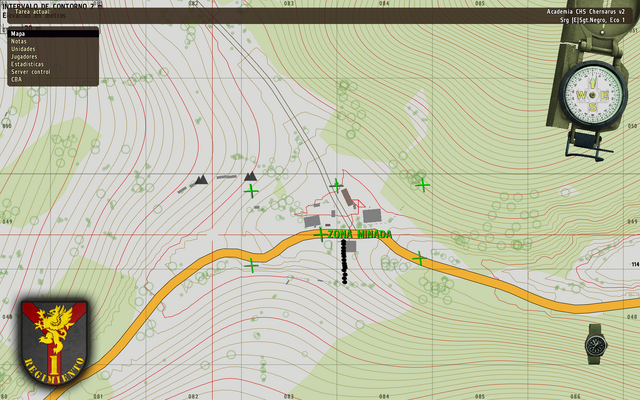Screen dimensions: 640x400
Task: Select green cross marker on the railway line
Action: (x=336, y=185)
